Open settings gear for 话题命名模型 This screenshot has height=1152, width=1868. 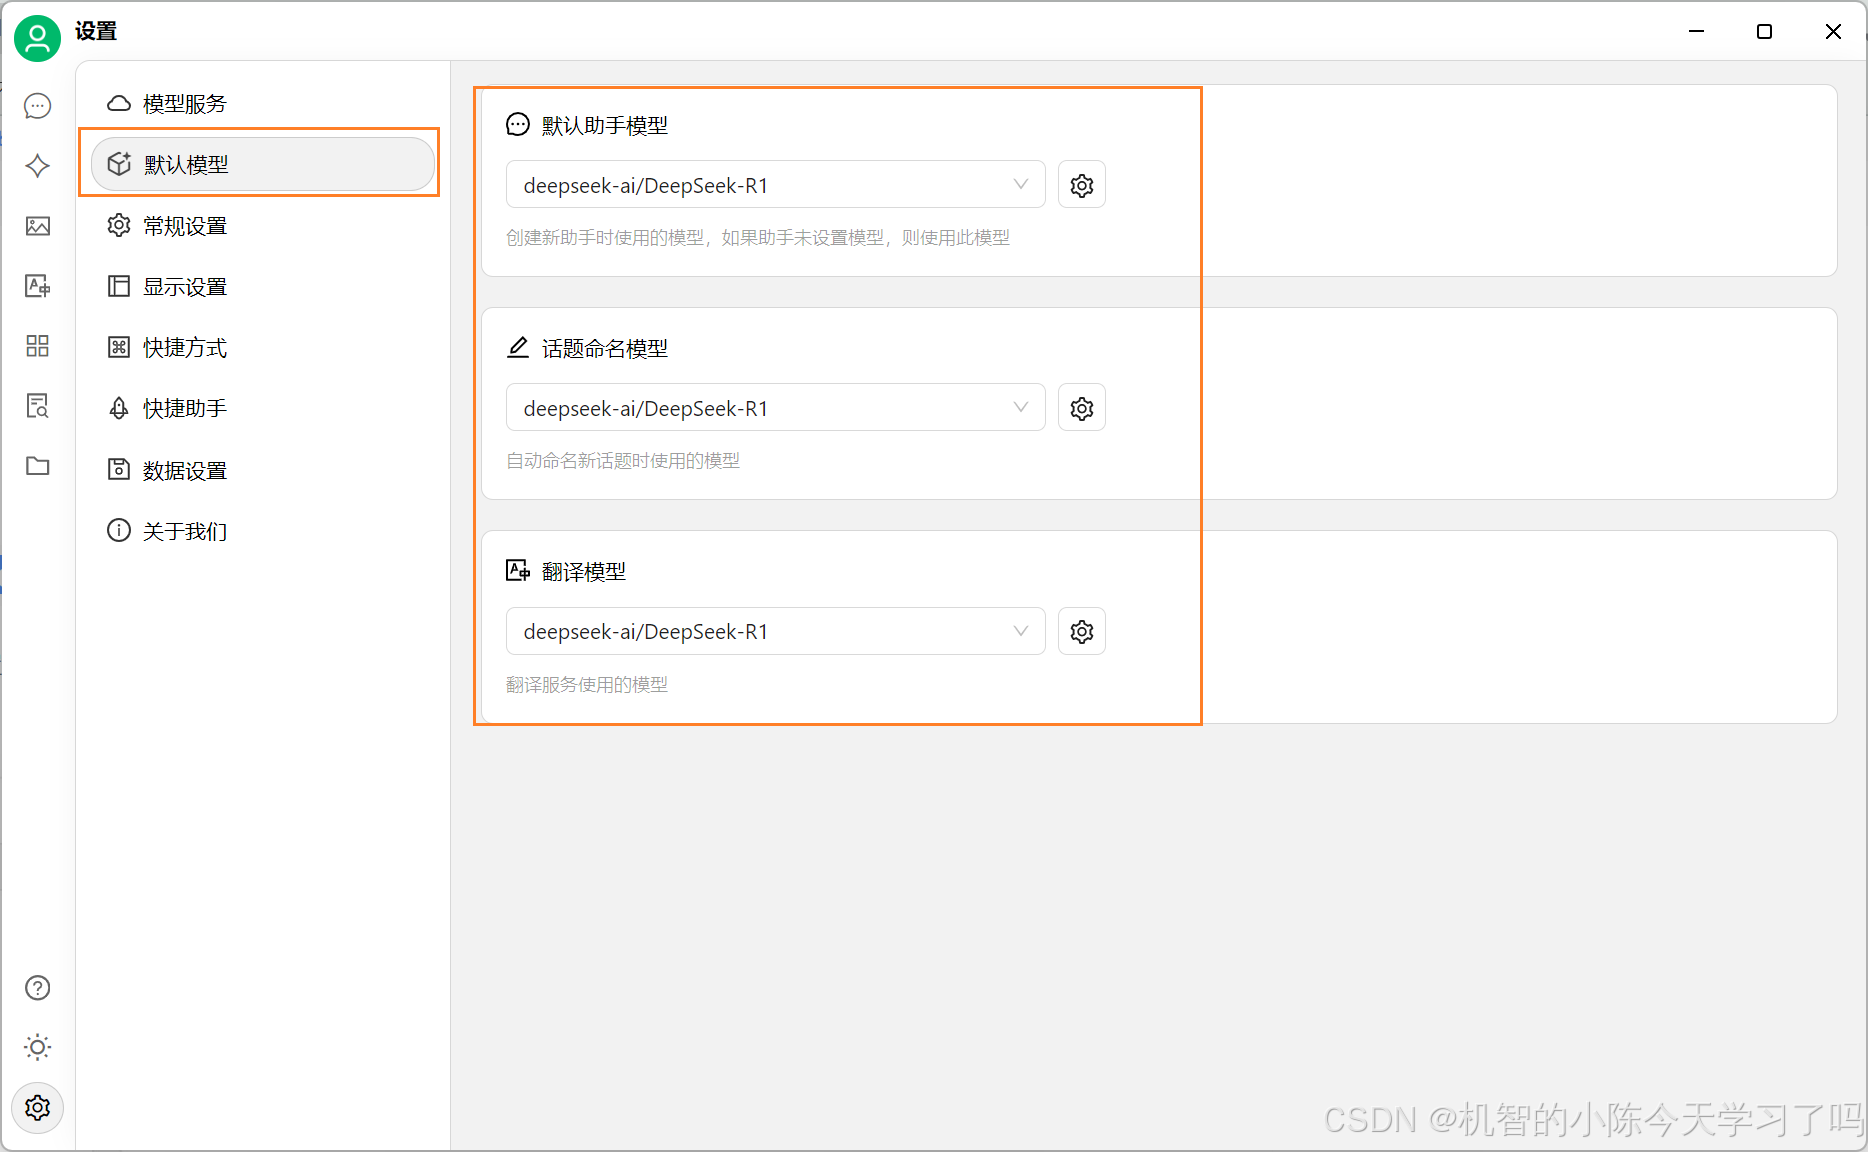1082,408
